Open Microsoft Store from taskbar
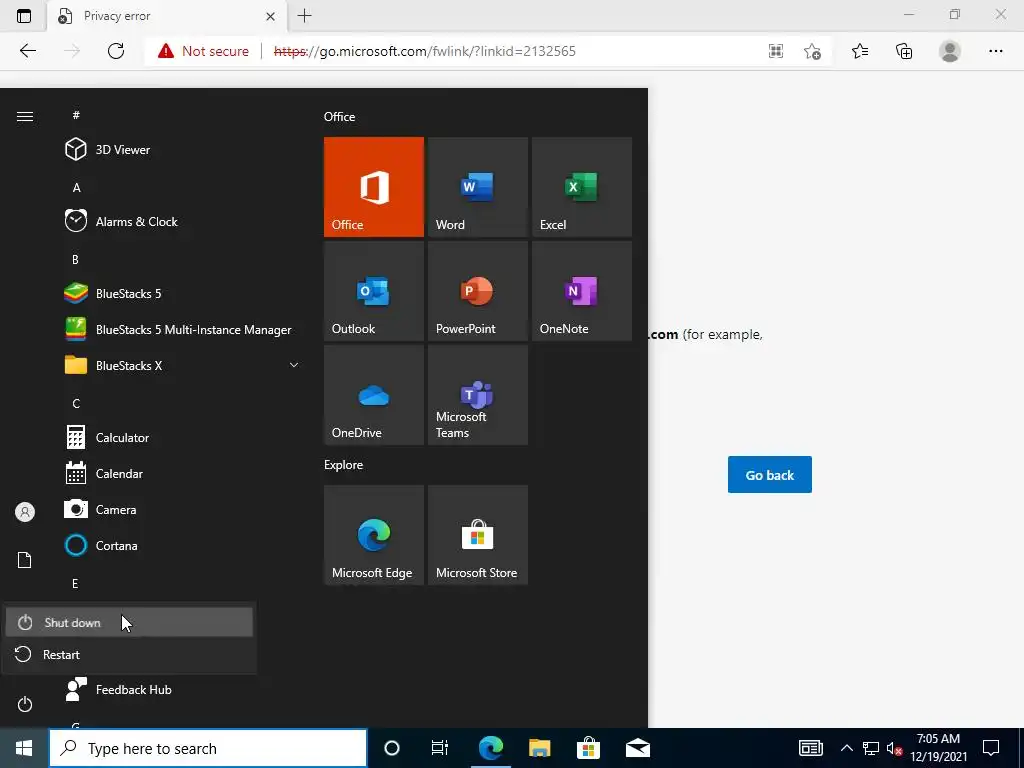Viewport: 1024px width, 768px height. click(x=588, y=748)
